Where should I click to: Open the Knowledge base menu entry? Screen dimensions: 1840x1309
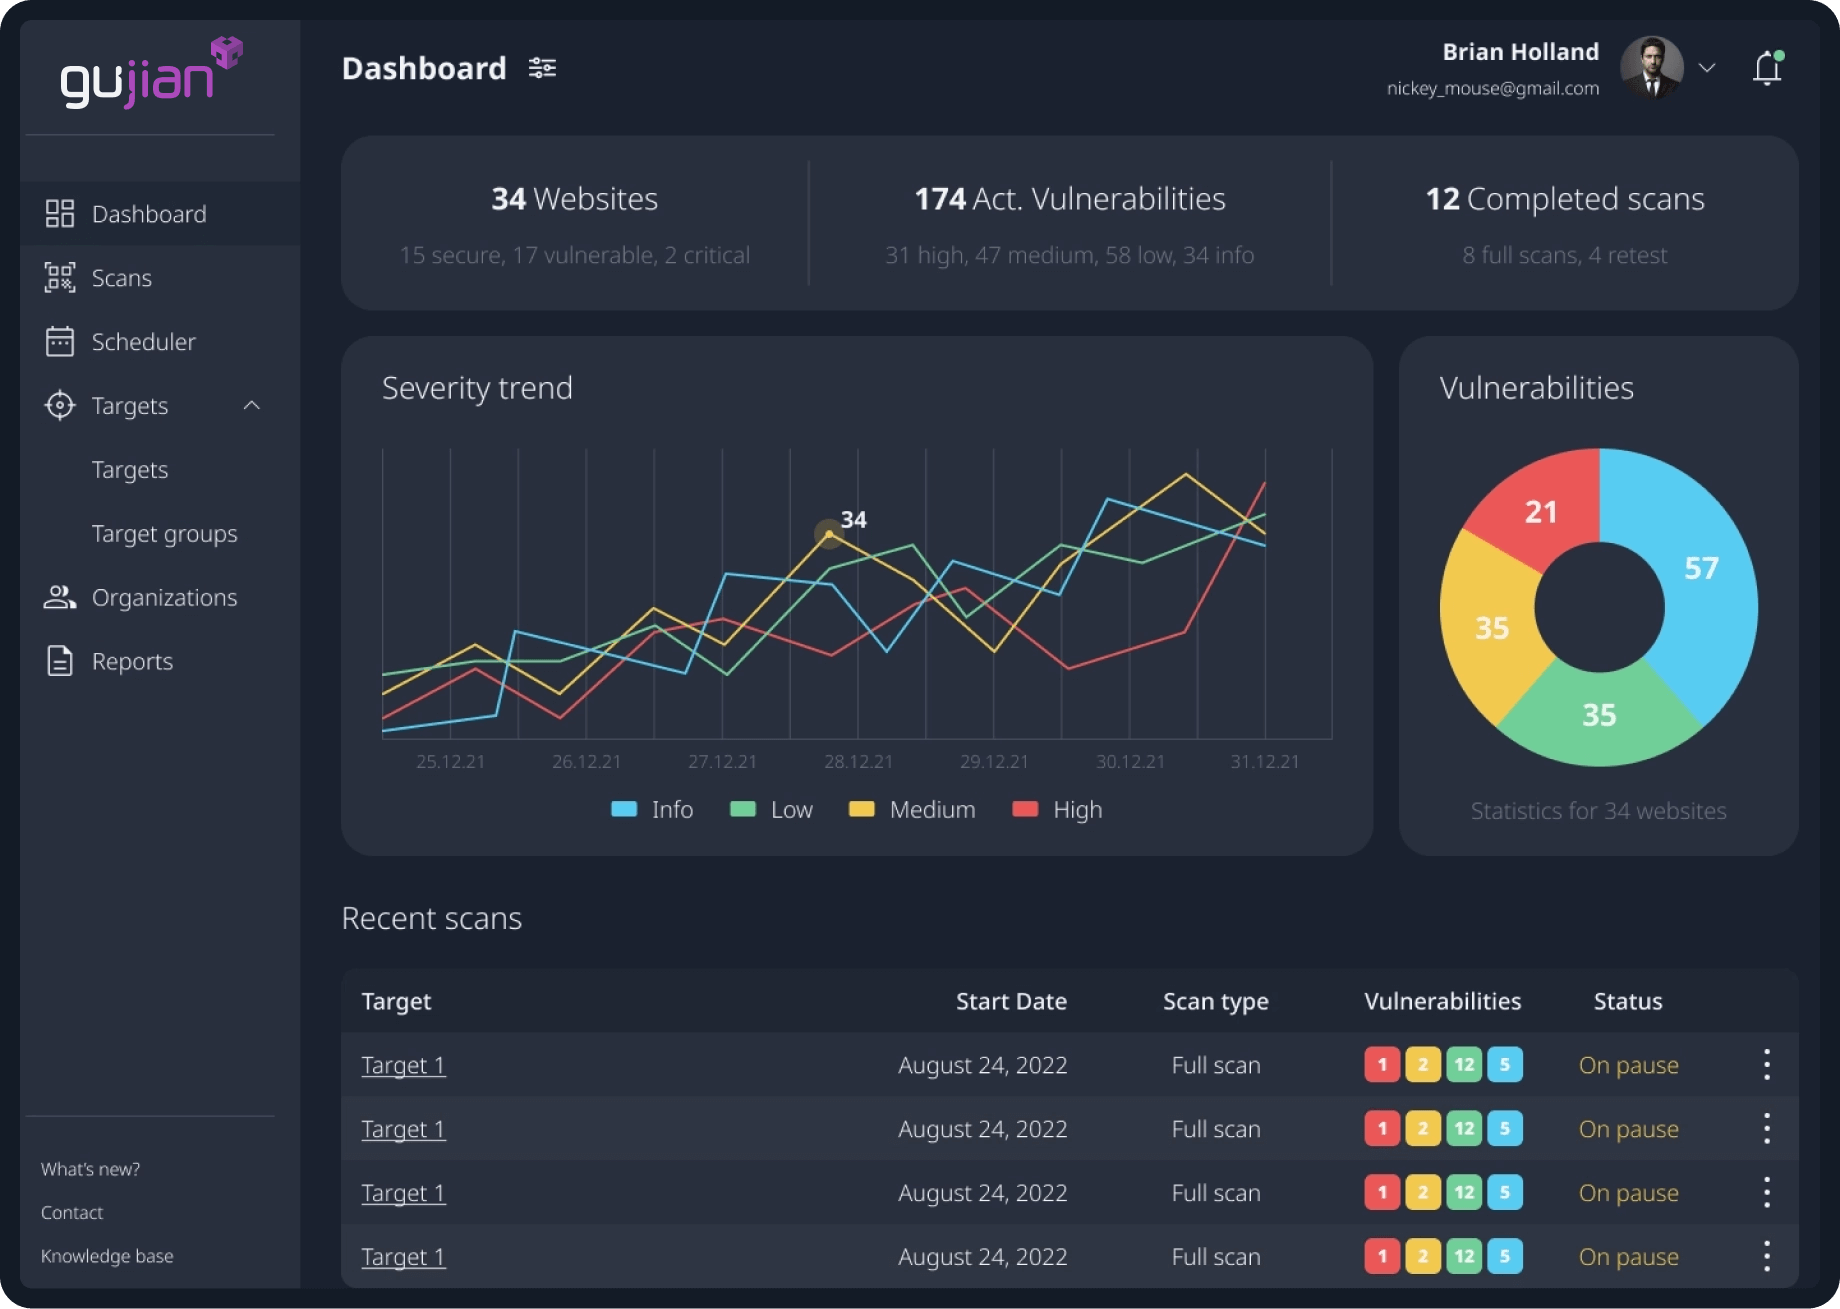(107, 1256)
